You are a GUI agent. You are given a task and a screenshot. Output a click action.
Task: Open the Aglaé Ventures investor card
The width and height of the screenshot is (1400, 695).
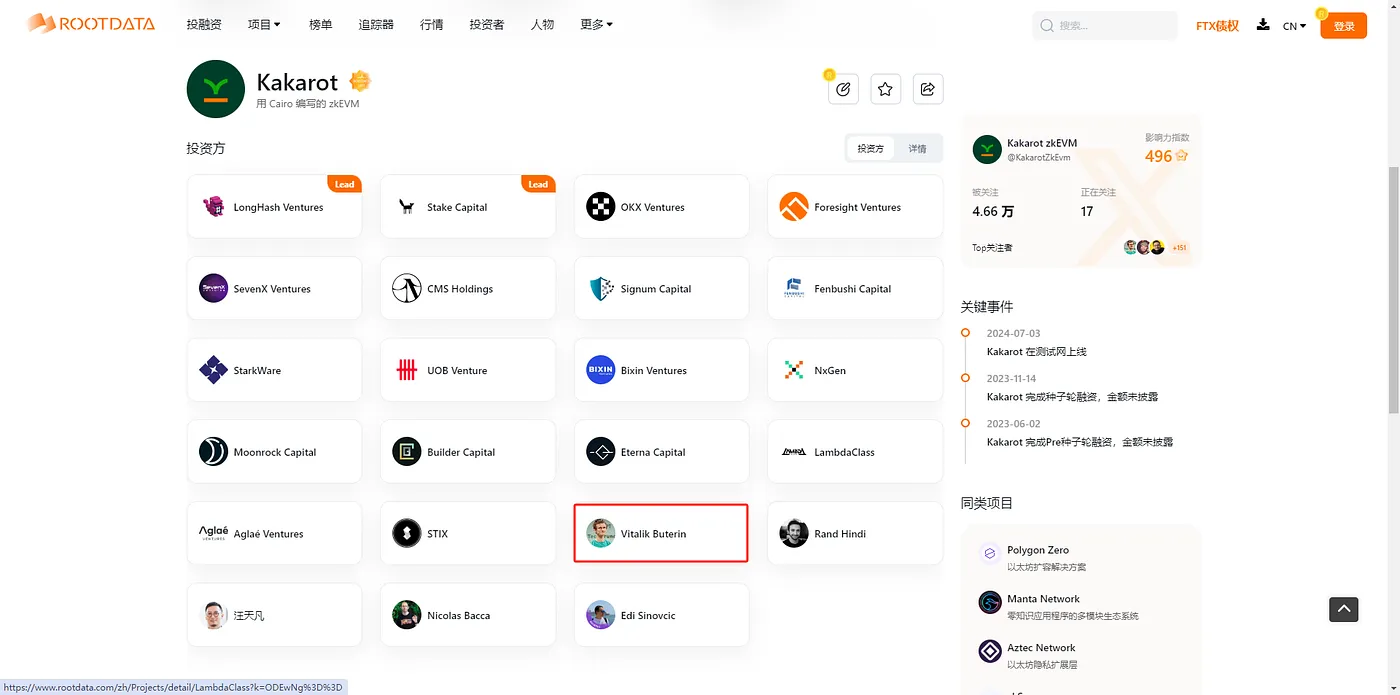click(x=274, y=533)
